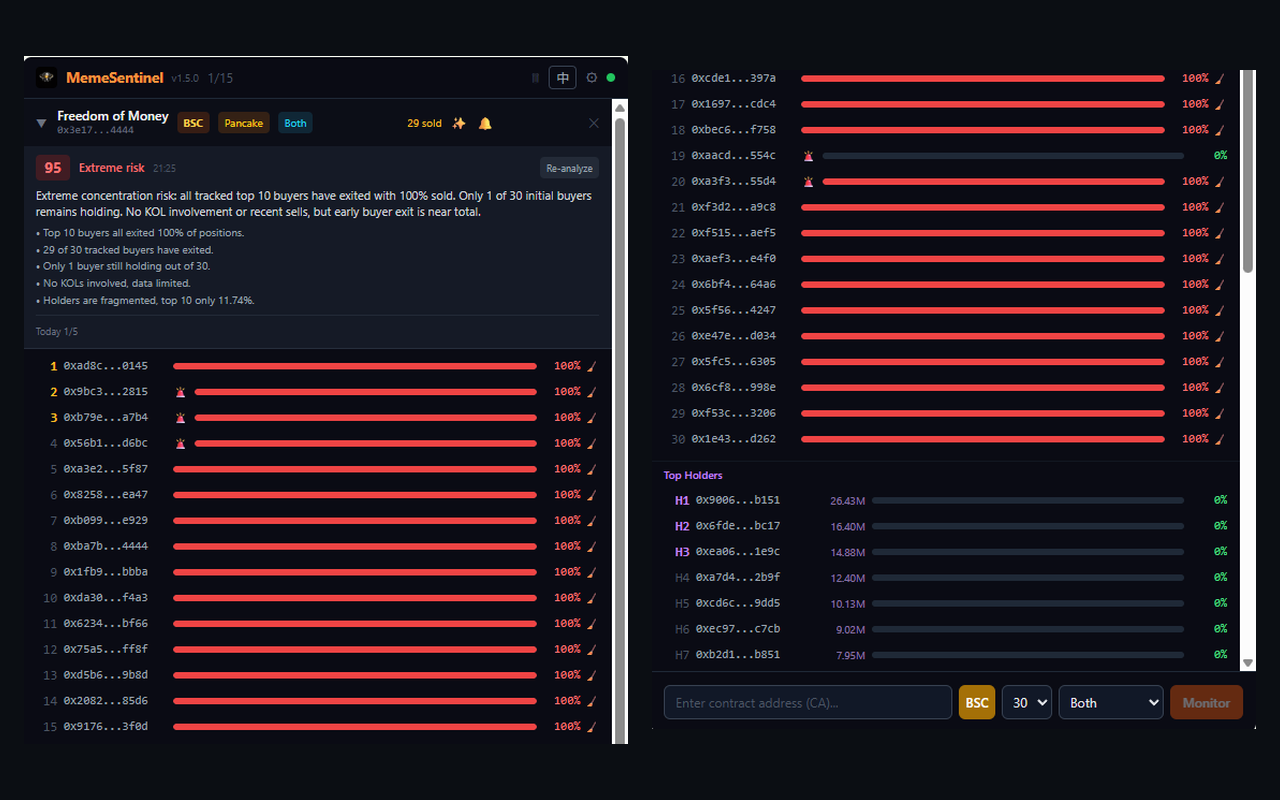The width and height of the screenshot is (1280, 800).
Task: Click the siren icon on 0xa3f3...55d4
Action: [x=808, y=182]
